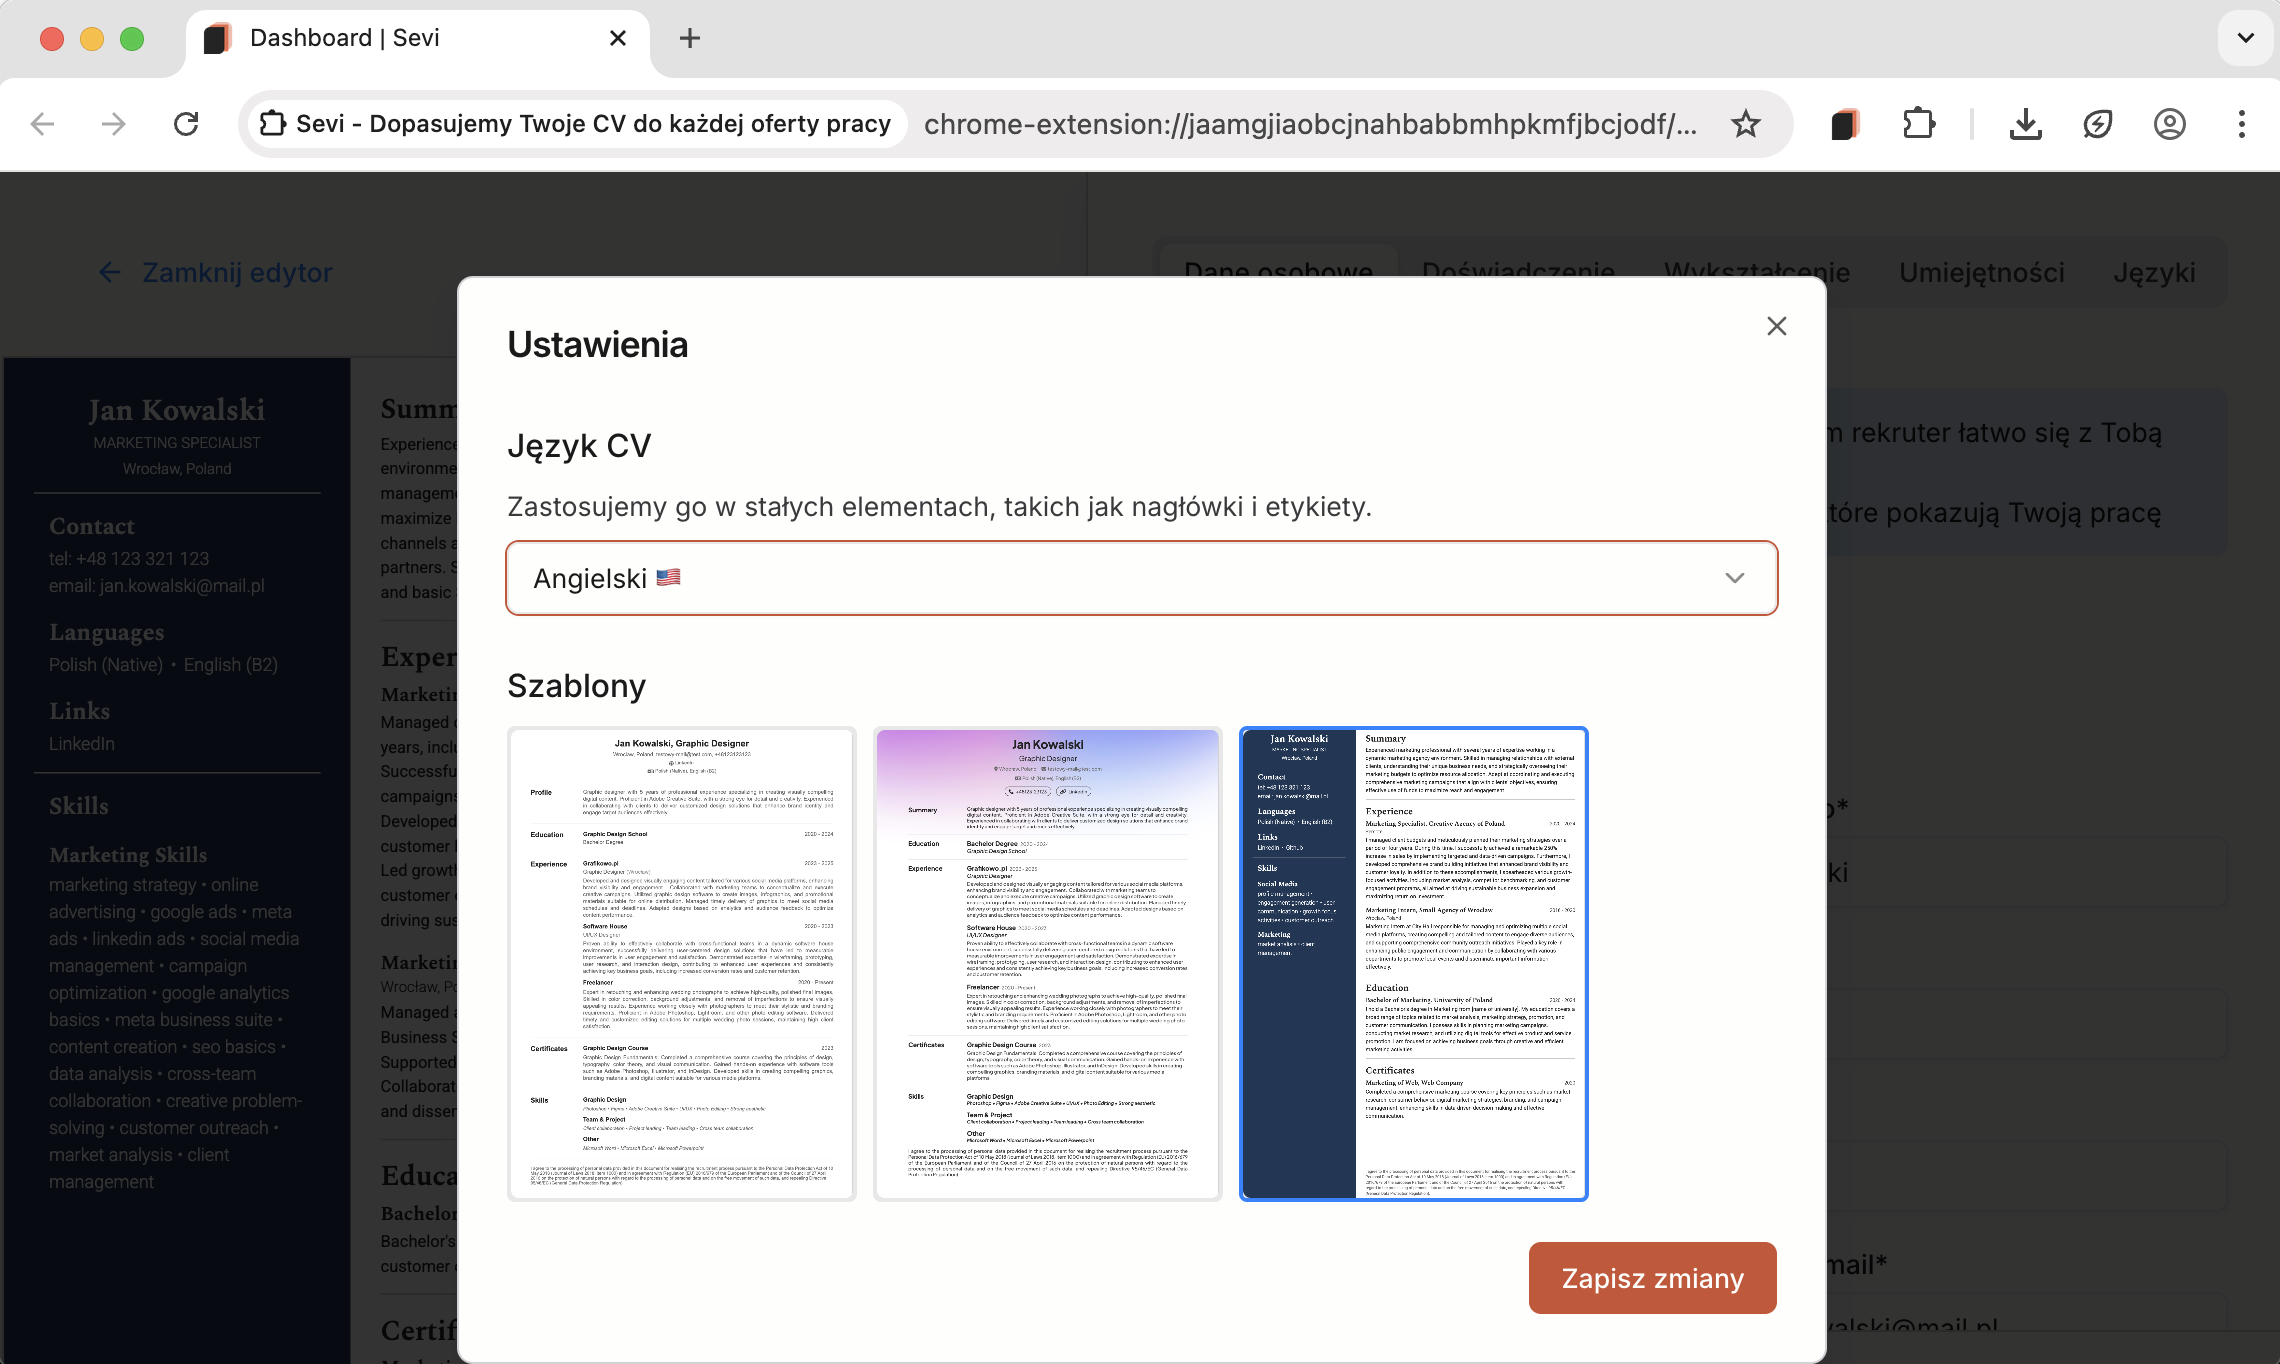The width and height of the screenshot is (2280, 1364).
Task: Bookmark page with the star icon
Action: click(1746, 124)
